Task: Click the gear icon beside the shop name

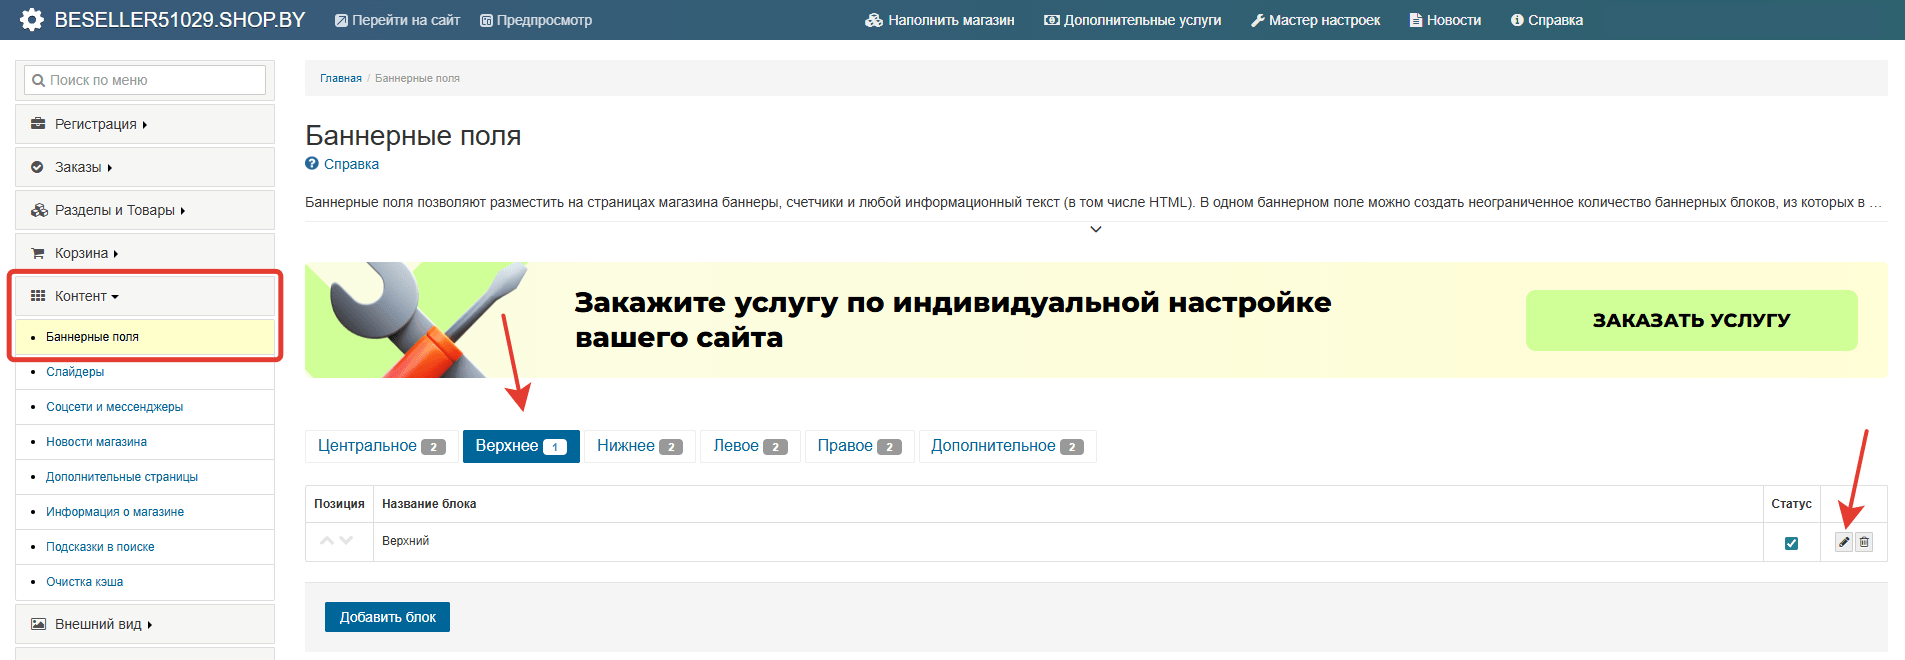Action: 32,19
